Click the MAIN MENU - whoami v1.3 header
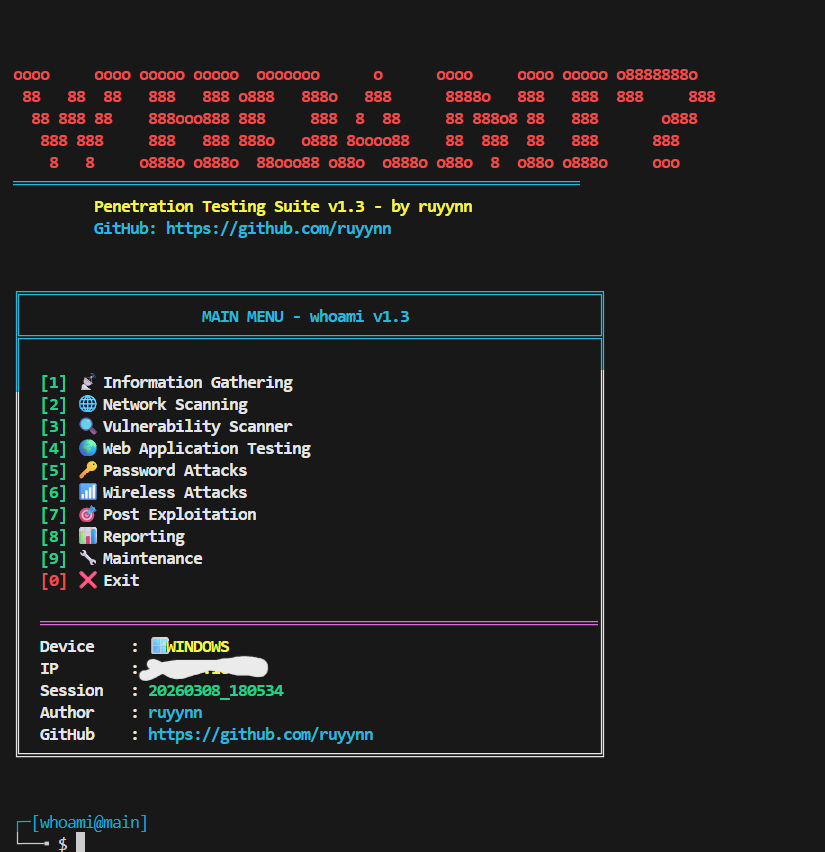 click(x=305, y=317)
